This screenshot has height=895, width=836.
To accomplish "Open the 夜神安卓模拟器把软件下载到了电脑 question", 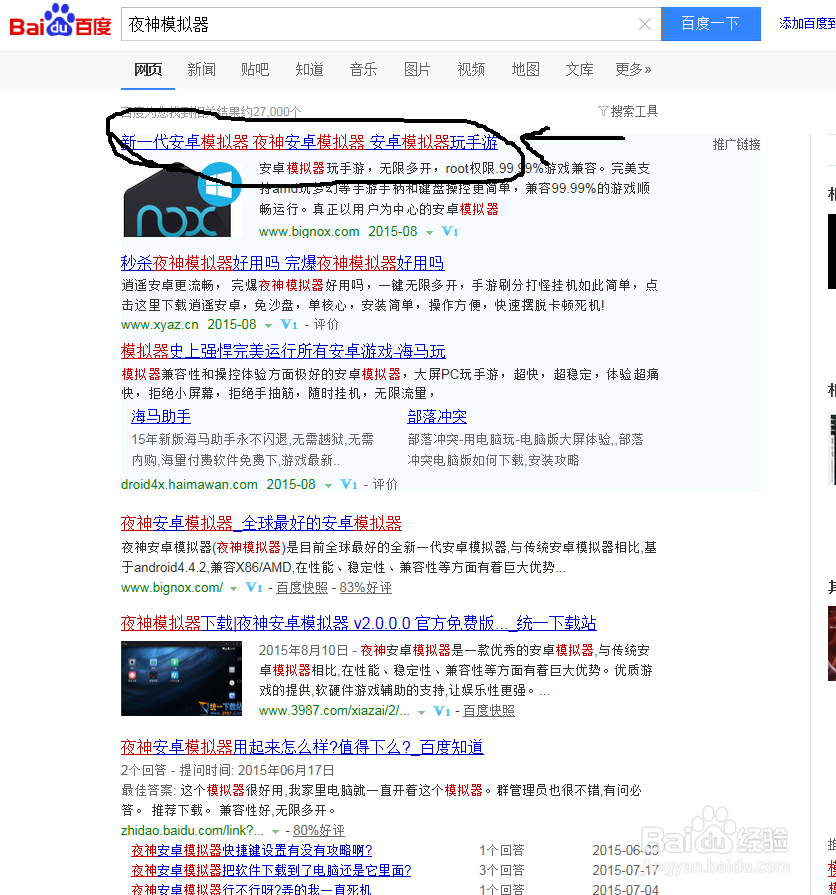I will pyautogui.click(x=271, y=870).
